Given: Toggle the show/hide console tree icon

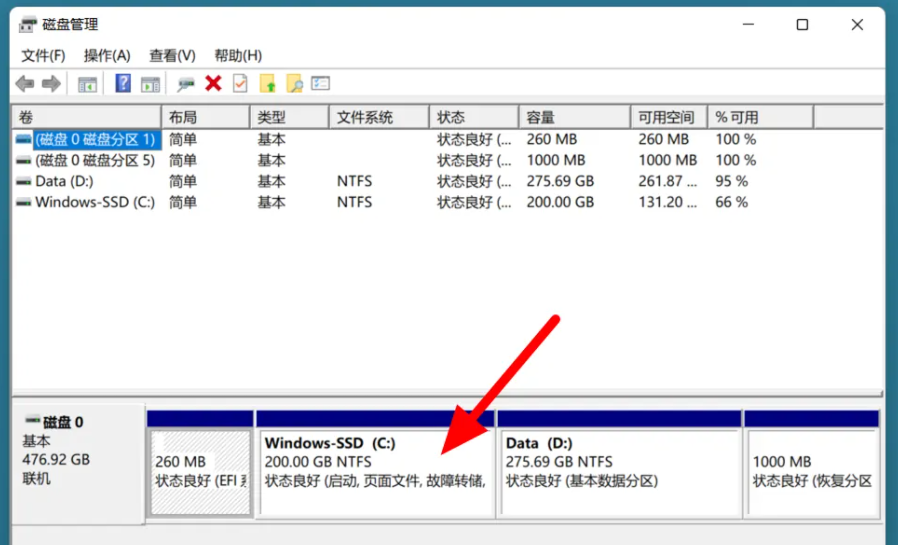Looking at the screenshot, I should [x=87, y=84].
